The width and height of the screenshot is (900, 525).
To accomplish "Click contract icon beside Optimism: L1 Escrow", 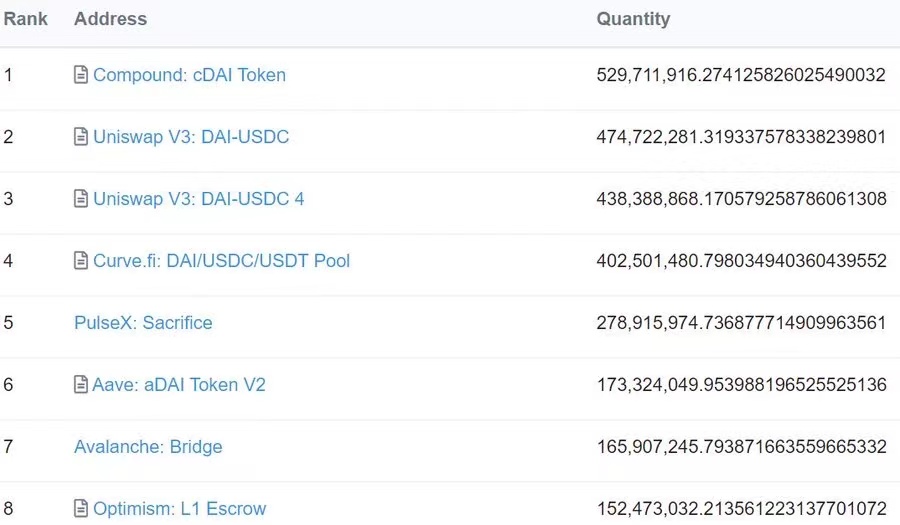I will click(81, 509).
